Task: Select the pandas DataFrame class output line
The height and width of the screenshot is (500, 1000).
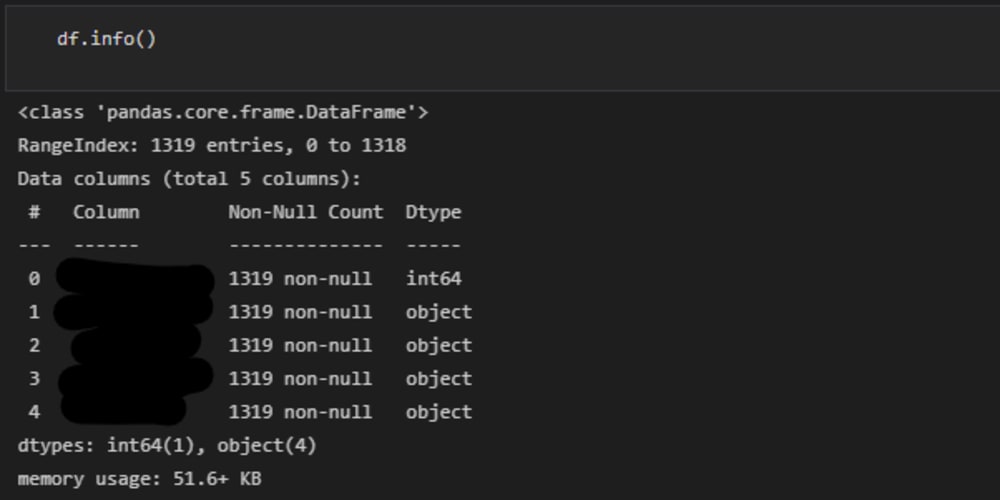Action: 223,112
